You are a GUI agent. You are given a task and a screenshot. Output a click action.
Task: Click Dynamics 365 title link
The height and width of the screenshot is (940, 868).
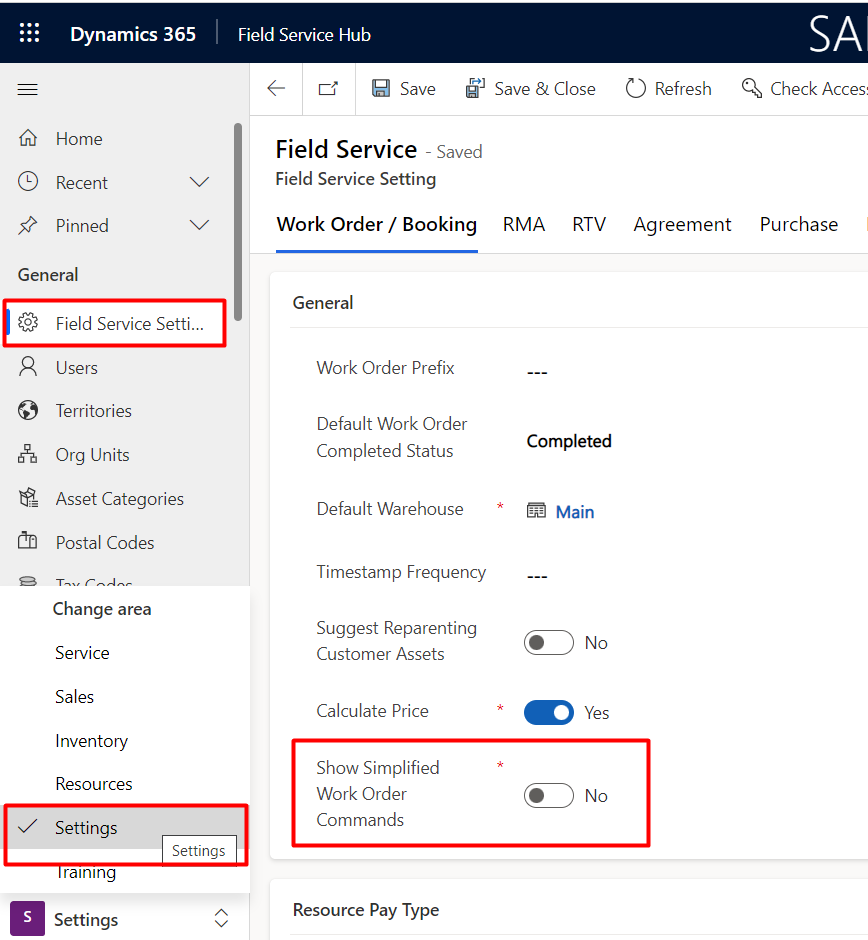click(133, 34)
